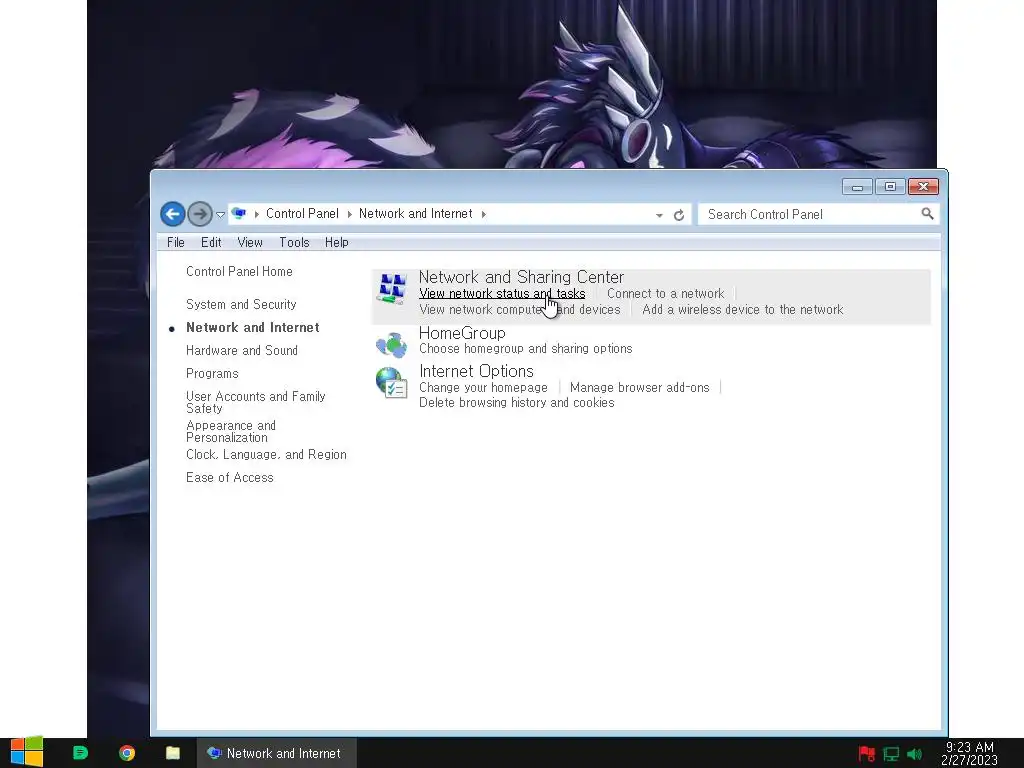Screen dimensions: 1024x768
Task: Go back with the blue Back arrow
Action: pos(172,214)
